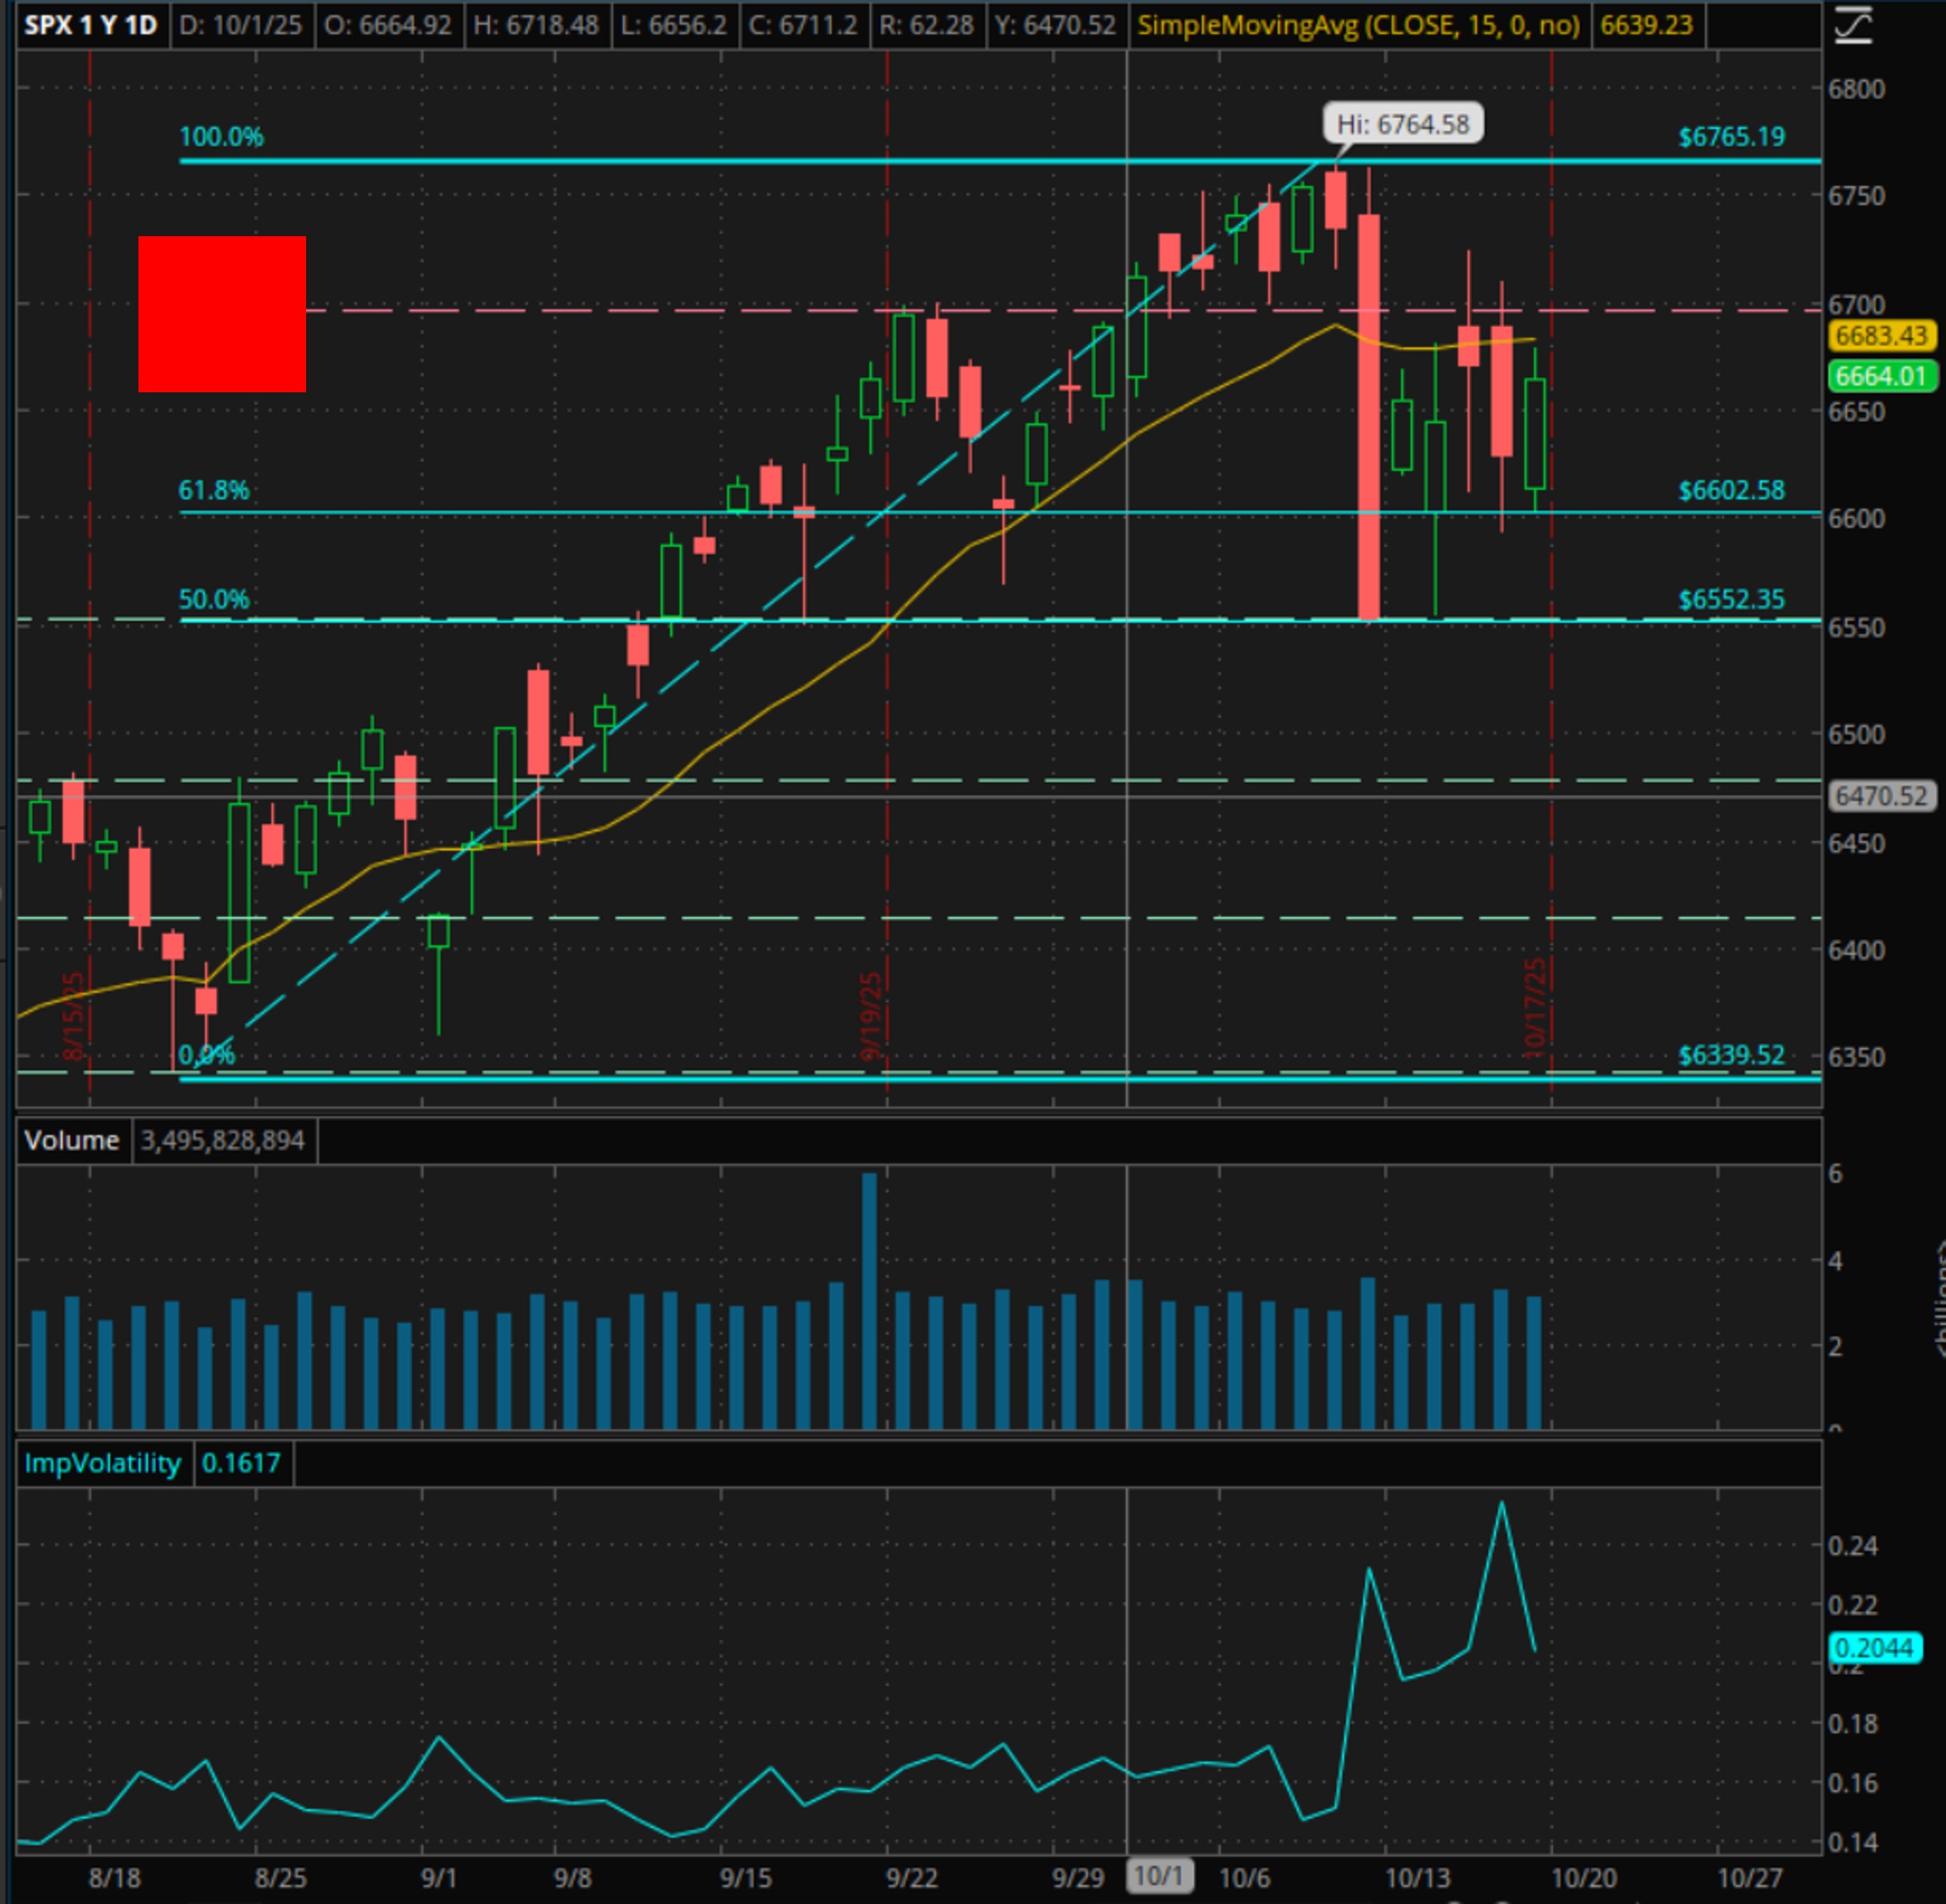
Task: Click the cyan 0.2044 implied volatility bubble
Action: (x=1874, y=1647)
